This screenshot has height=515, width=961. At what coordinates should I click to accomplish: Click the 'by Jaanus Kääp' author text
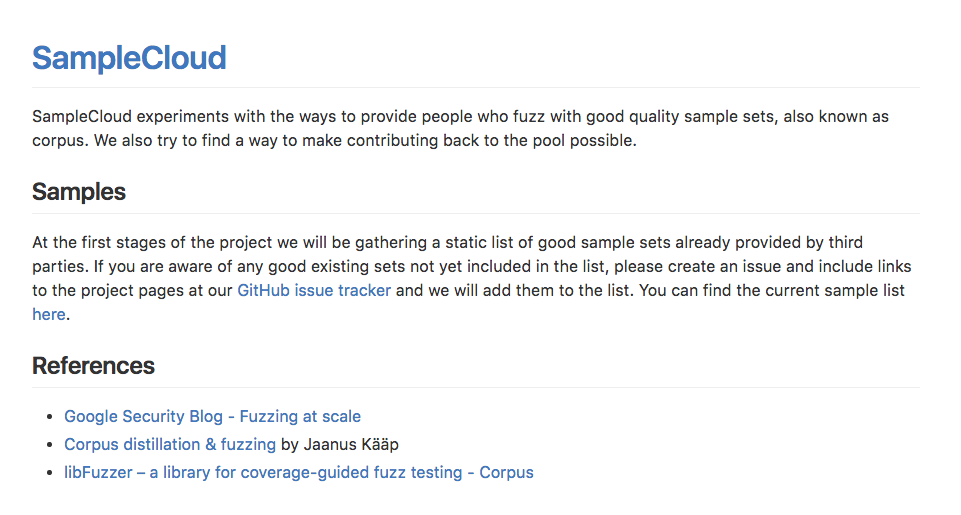tap(340, 444)
